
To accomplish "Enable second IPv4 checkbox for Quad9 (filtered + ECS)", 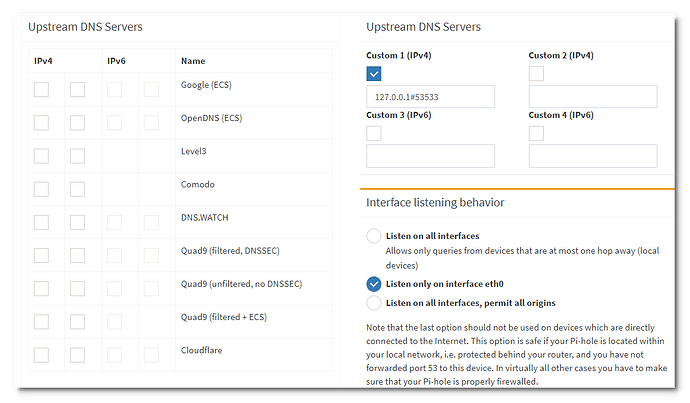I will pyautogui.click(x=77, y=321).
